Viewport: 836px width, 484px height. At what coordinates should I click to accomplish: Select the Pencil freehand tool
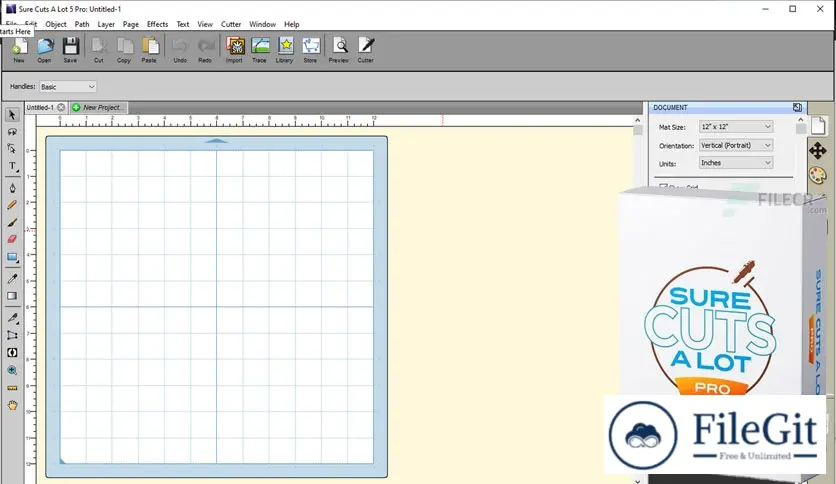(x=12, y=205)
